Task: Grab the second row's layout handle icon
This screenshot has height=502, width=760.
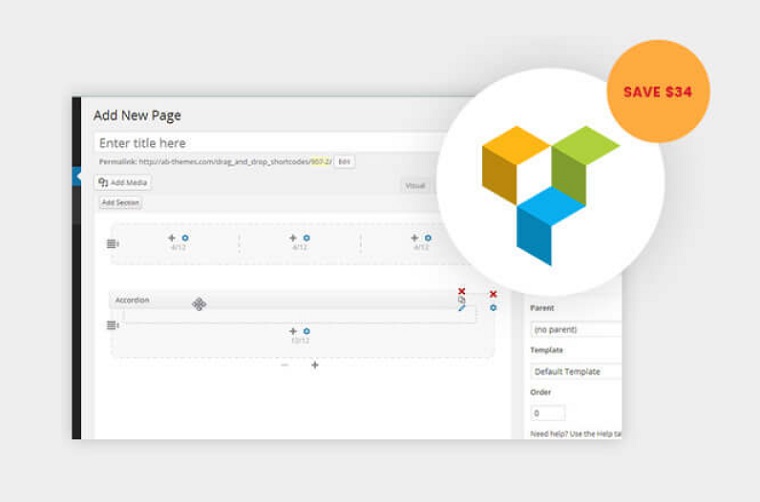Action: pos(112,325)
